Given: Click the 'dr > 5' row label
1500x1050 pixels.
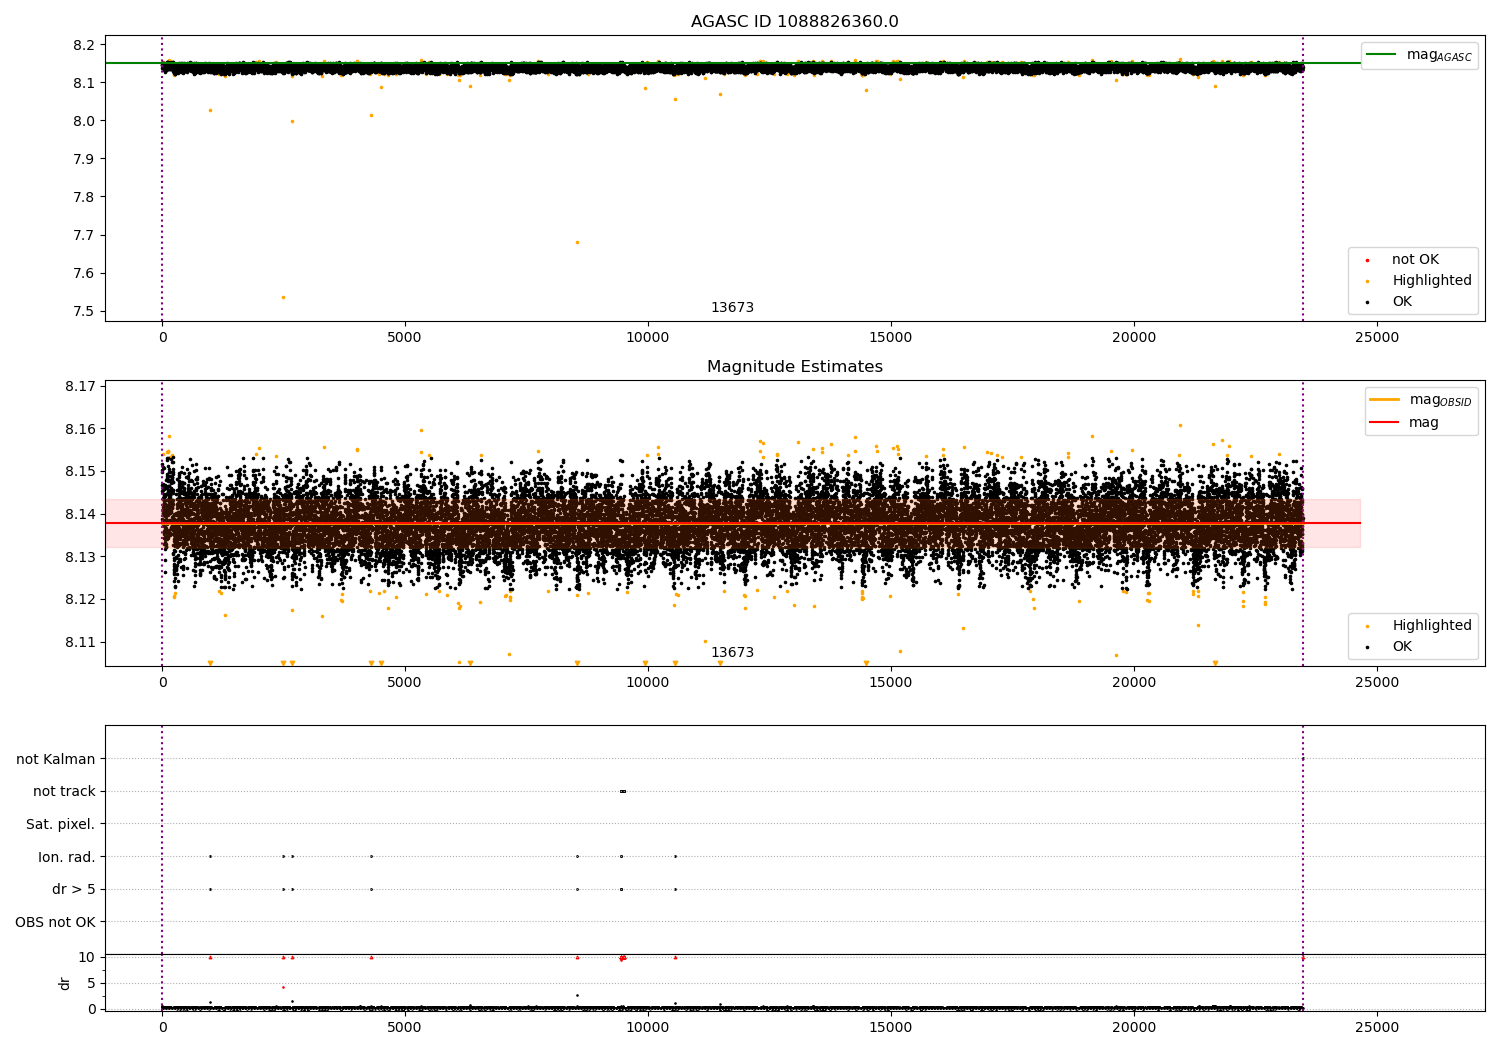Looking at the screenshot, I should point(74,890).
